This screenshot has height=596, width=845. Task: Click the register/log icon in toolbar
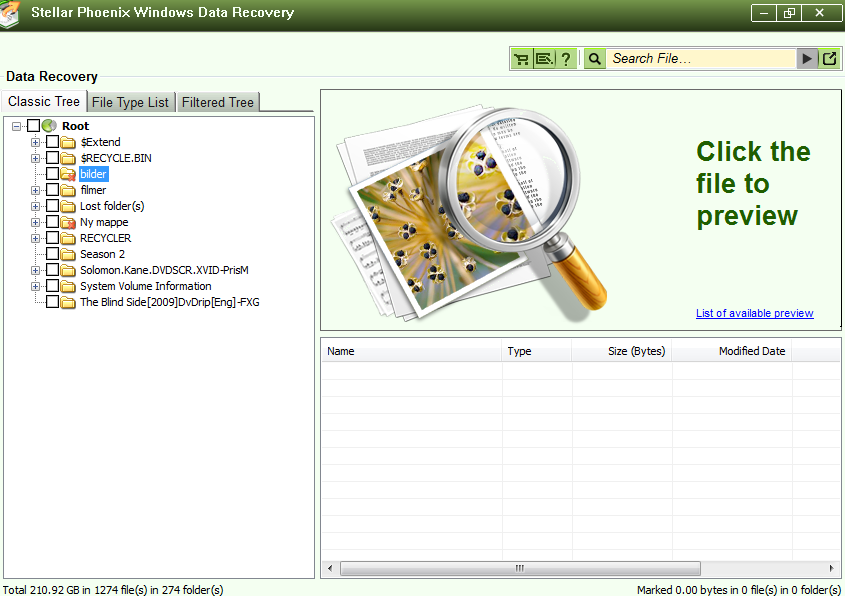[544, 59]
